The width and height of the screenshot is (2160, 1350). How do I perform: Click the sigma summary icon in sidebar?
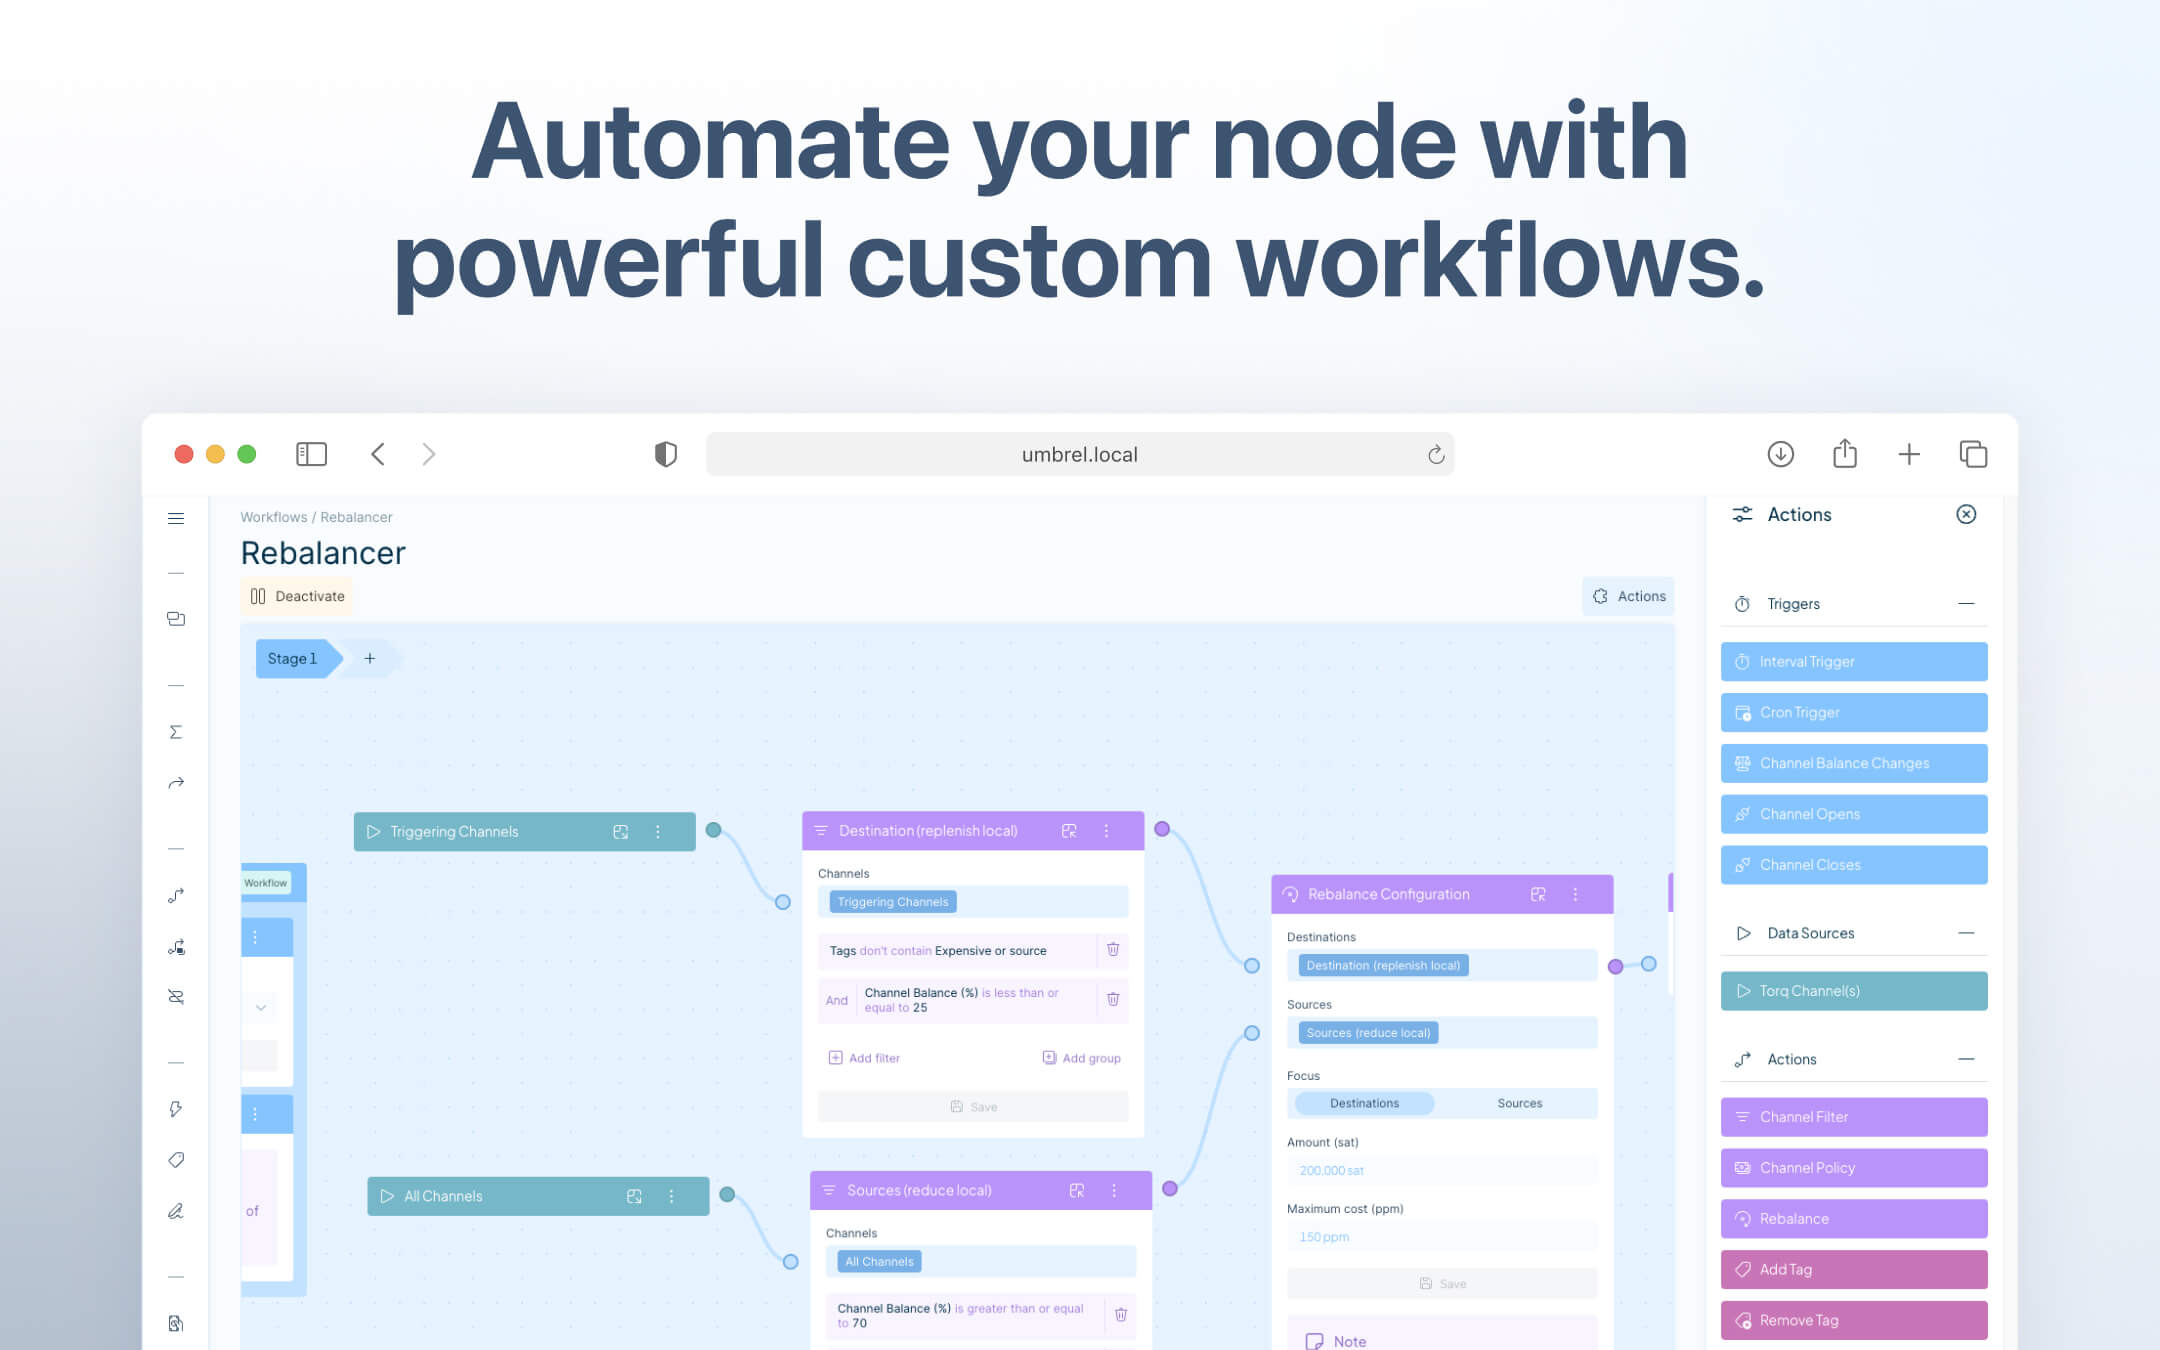coord(176,732)
